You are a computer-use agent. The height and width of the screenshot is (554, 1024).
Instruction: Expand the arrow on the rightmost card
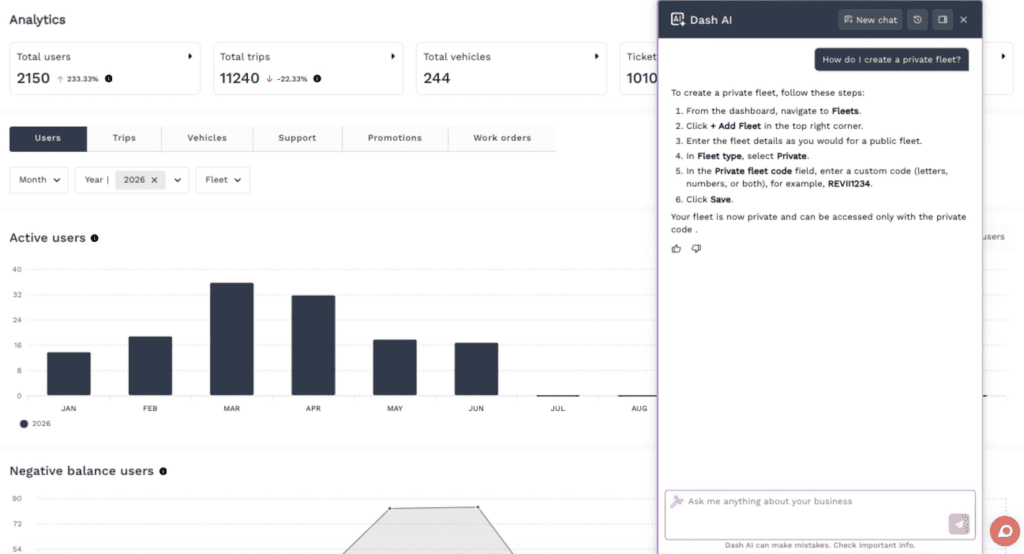1003,57
